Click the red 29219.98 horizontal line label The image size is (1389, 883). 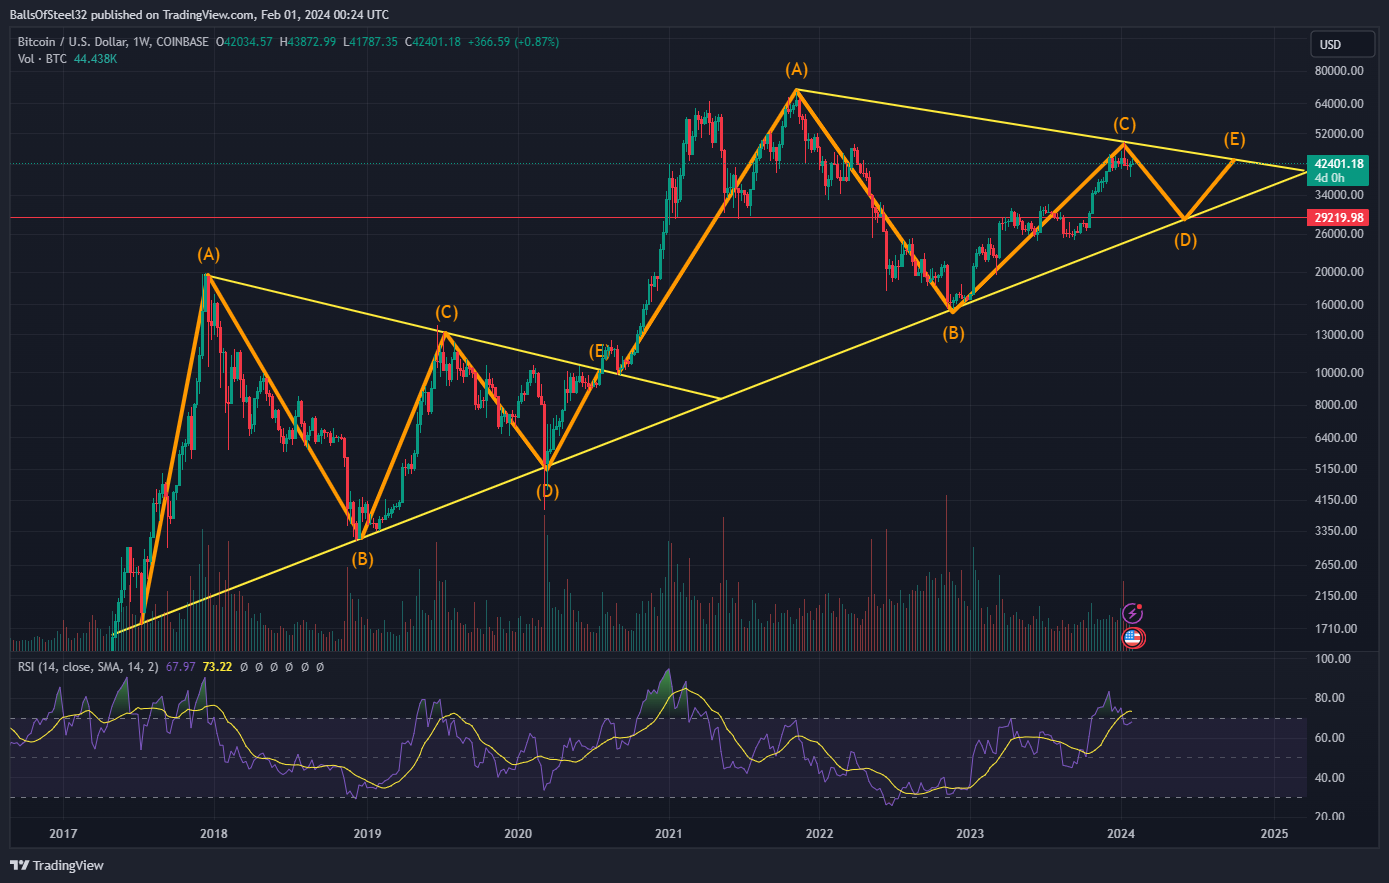(1339, 217)
